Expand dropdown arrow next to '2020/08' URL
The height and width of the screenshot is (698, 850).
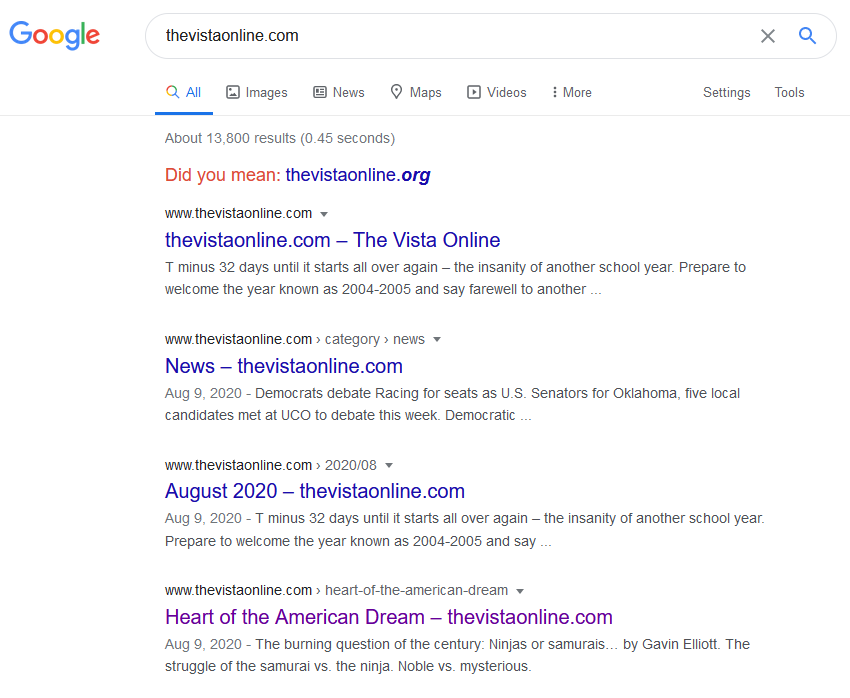pos(389,466)
